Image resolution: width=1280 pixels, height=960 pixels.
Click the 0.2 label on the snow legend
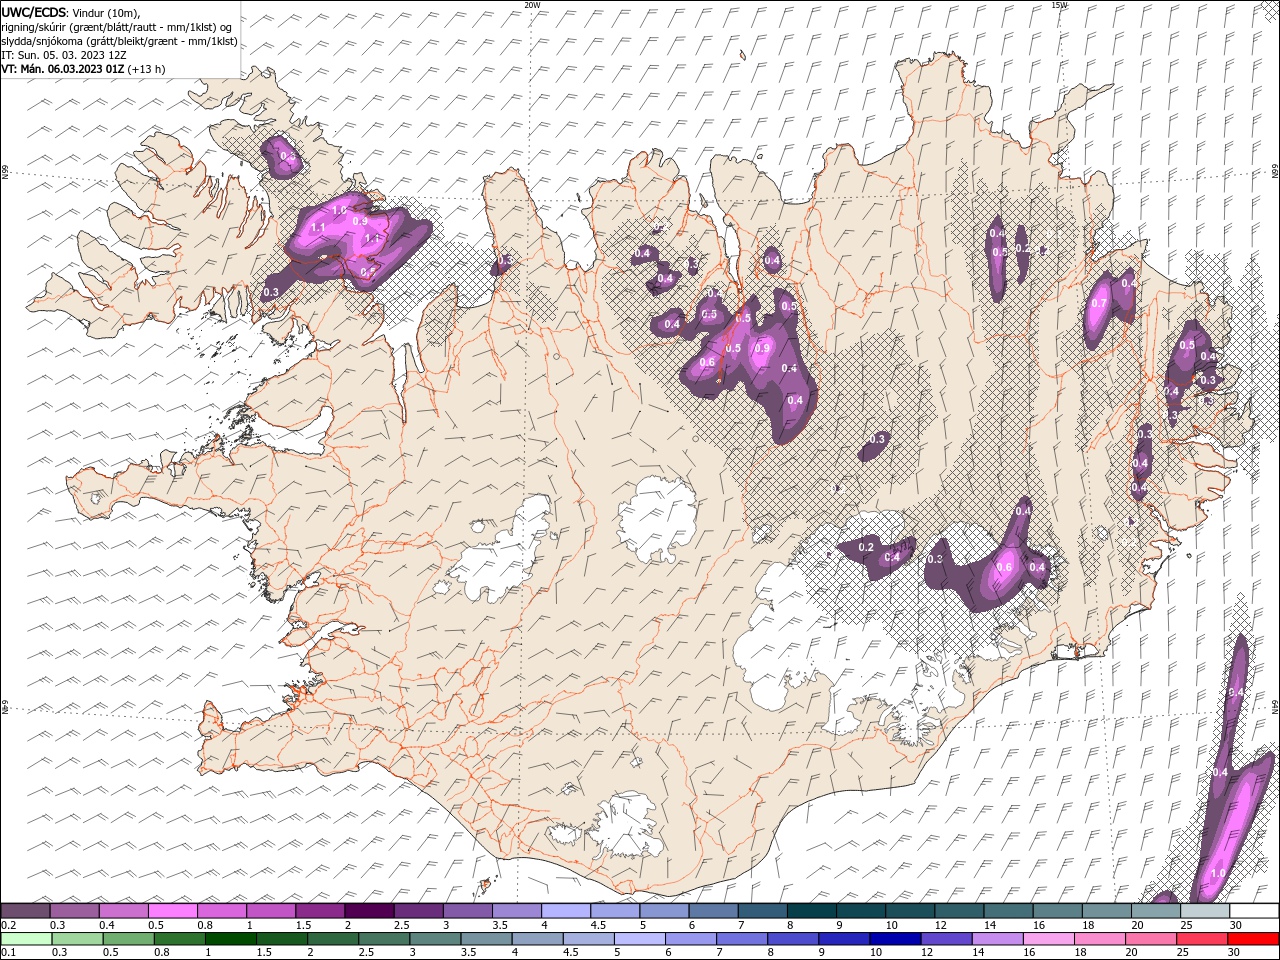(7, 925)
